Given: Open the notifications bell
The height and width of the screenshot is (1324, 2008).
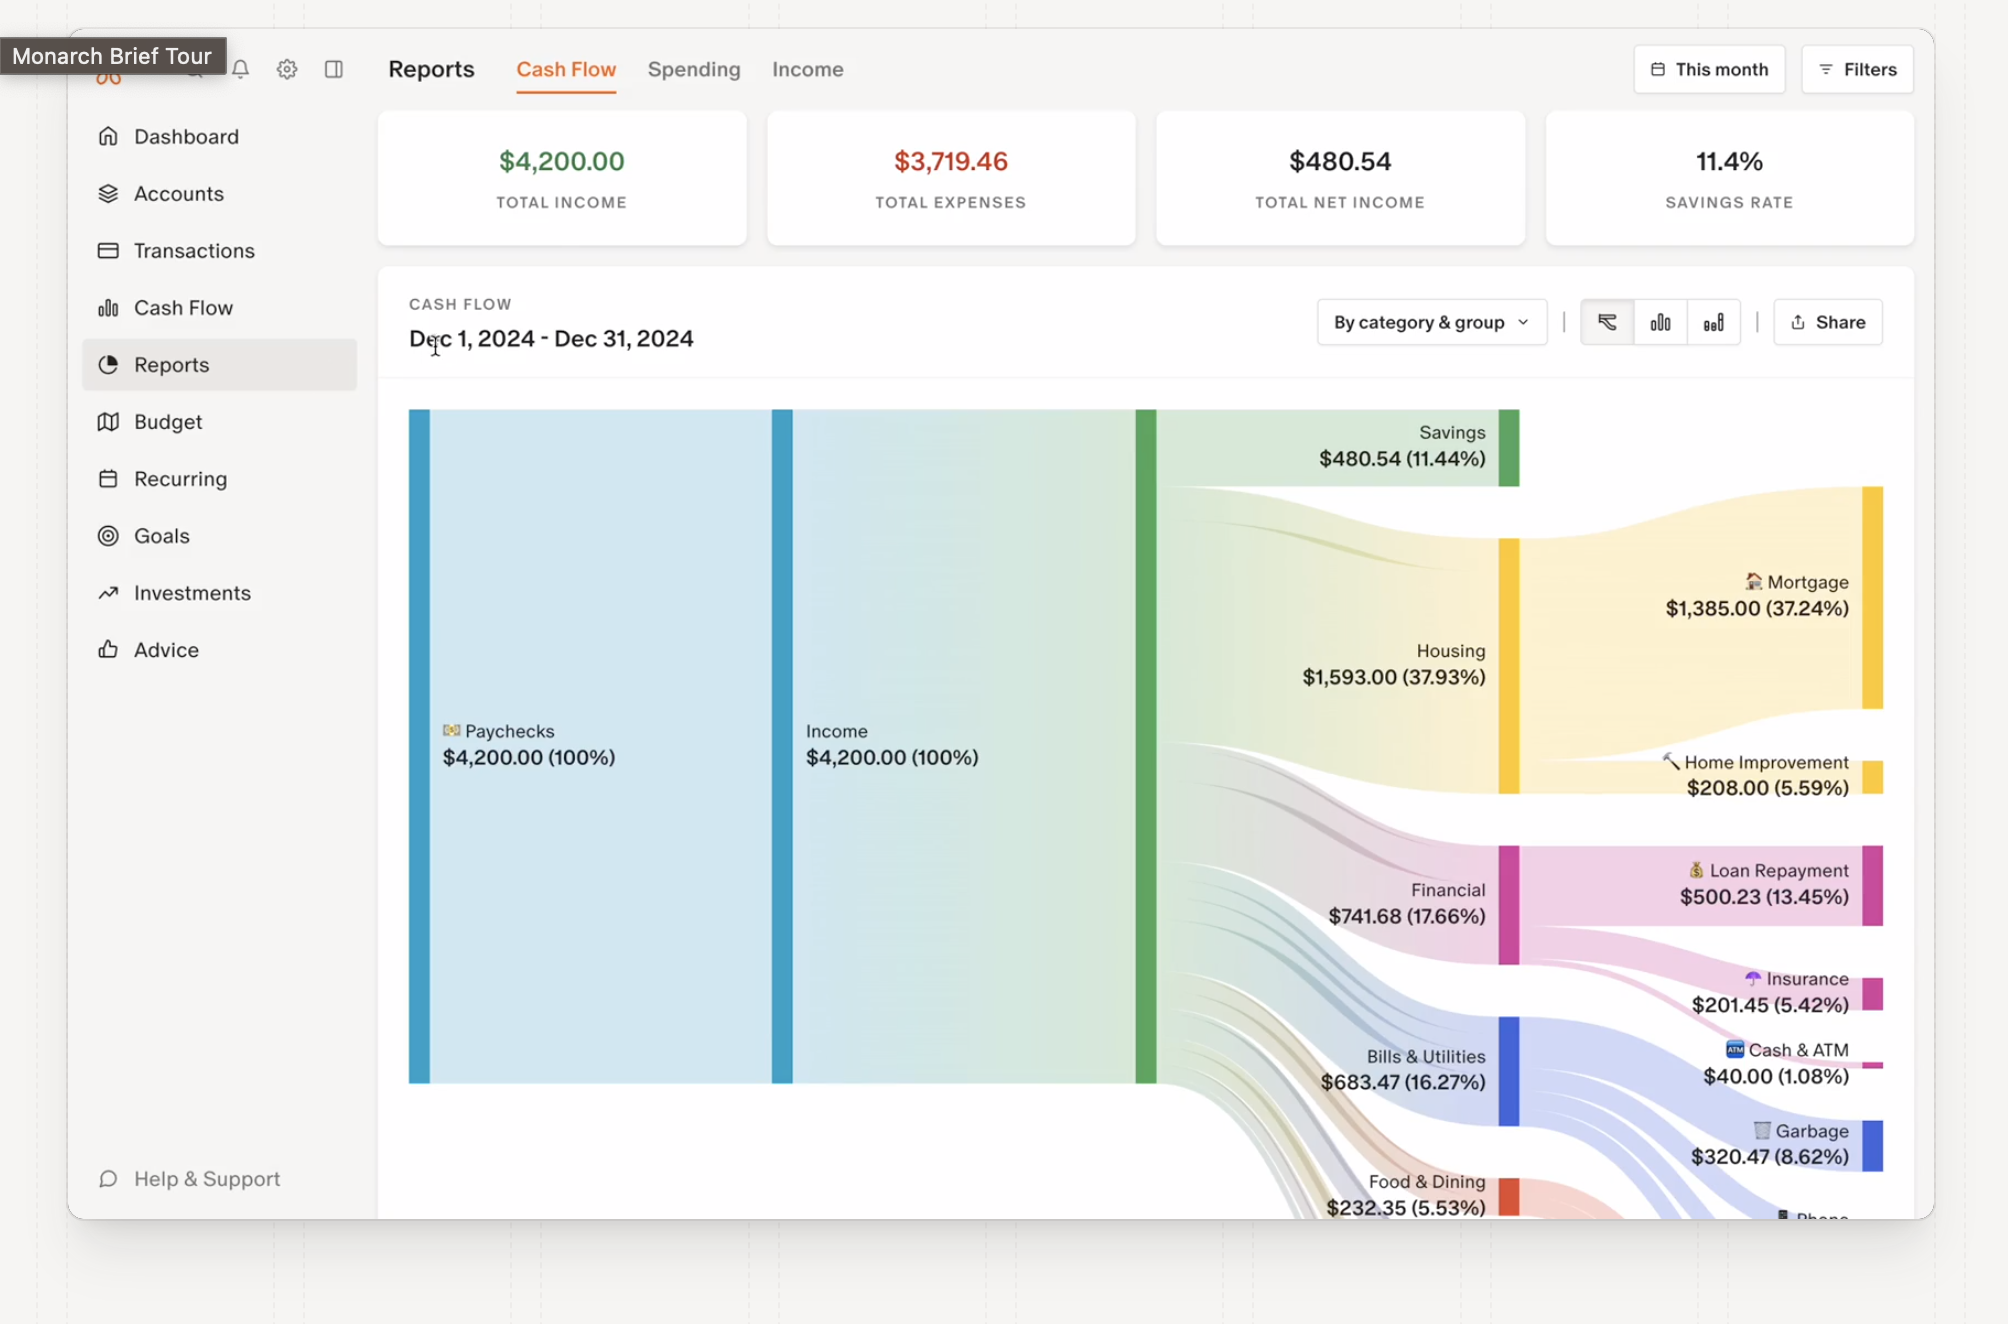Looking at the screenshot, I should [240, 69].
